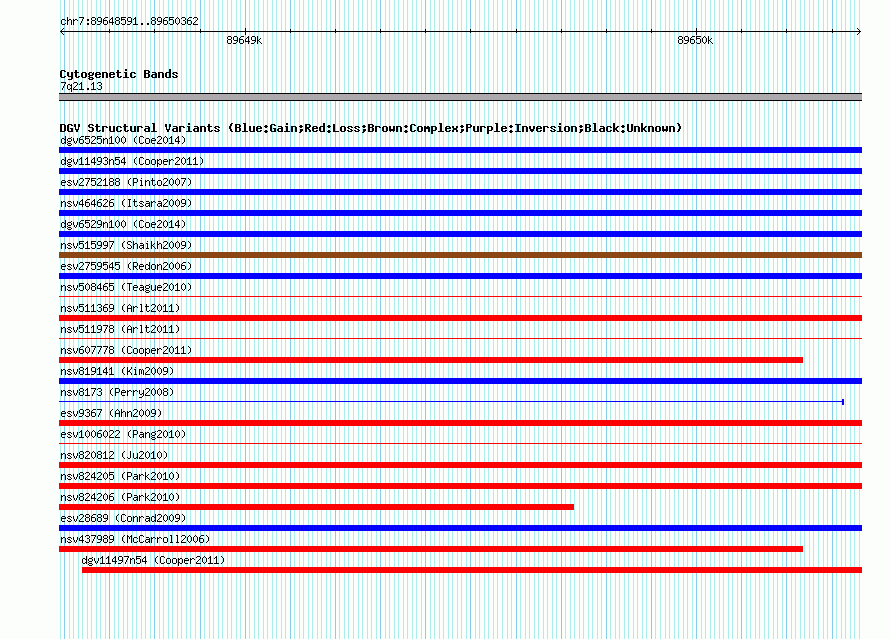The width and height of the screenshot is (890, 639).
Task: Click nsv464626 (Itsara2009) label
Action: coord(126,203)
